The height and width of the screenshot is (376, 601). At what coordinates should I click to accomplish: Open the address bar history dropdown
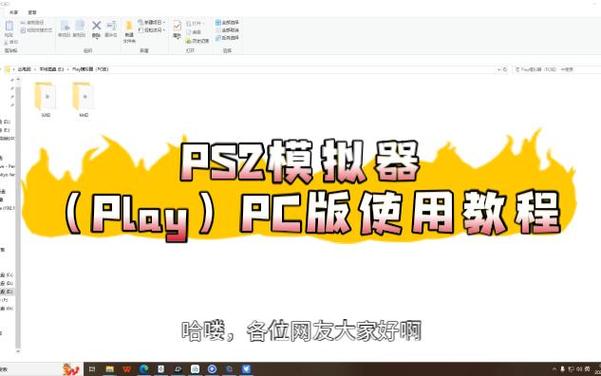pos(499,69)
